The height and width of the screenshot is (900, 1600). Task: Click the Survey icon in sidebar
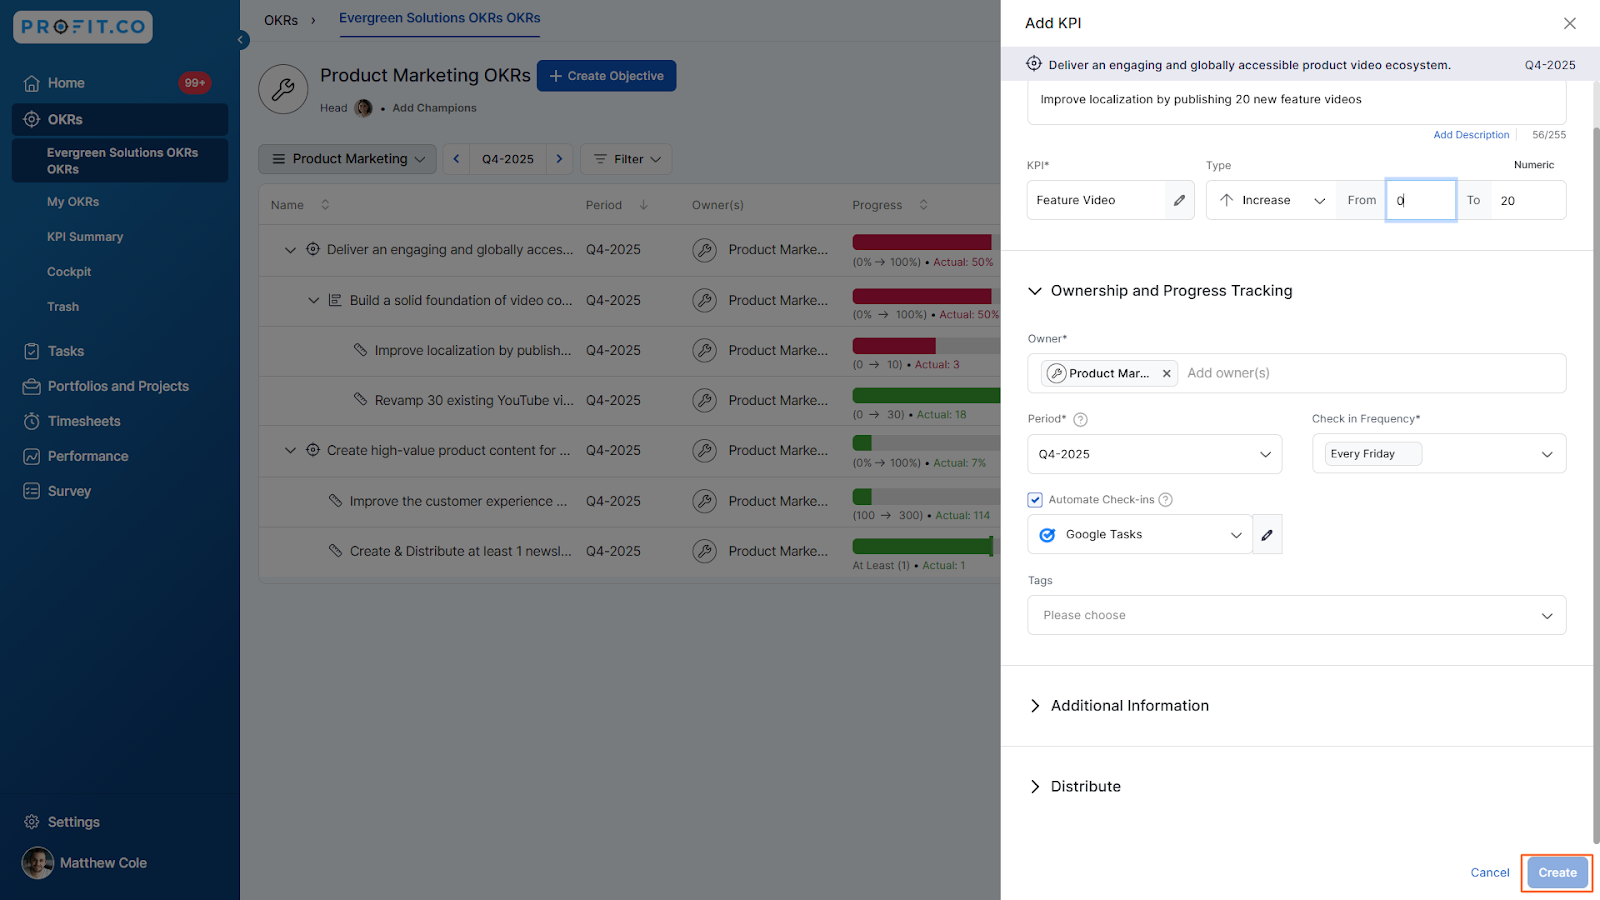click(x=32, y=491)
